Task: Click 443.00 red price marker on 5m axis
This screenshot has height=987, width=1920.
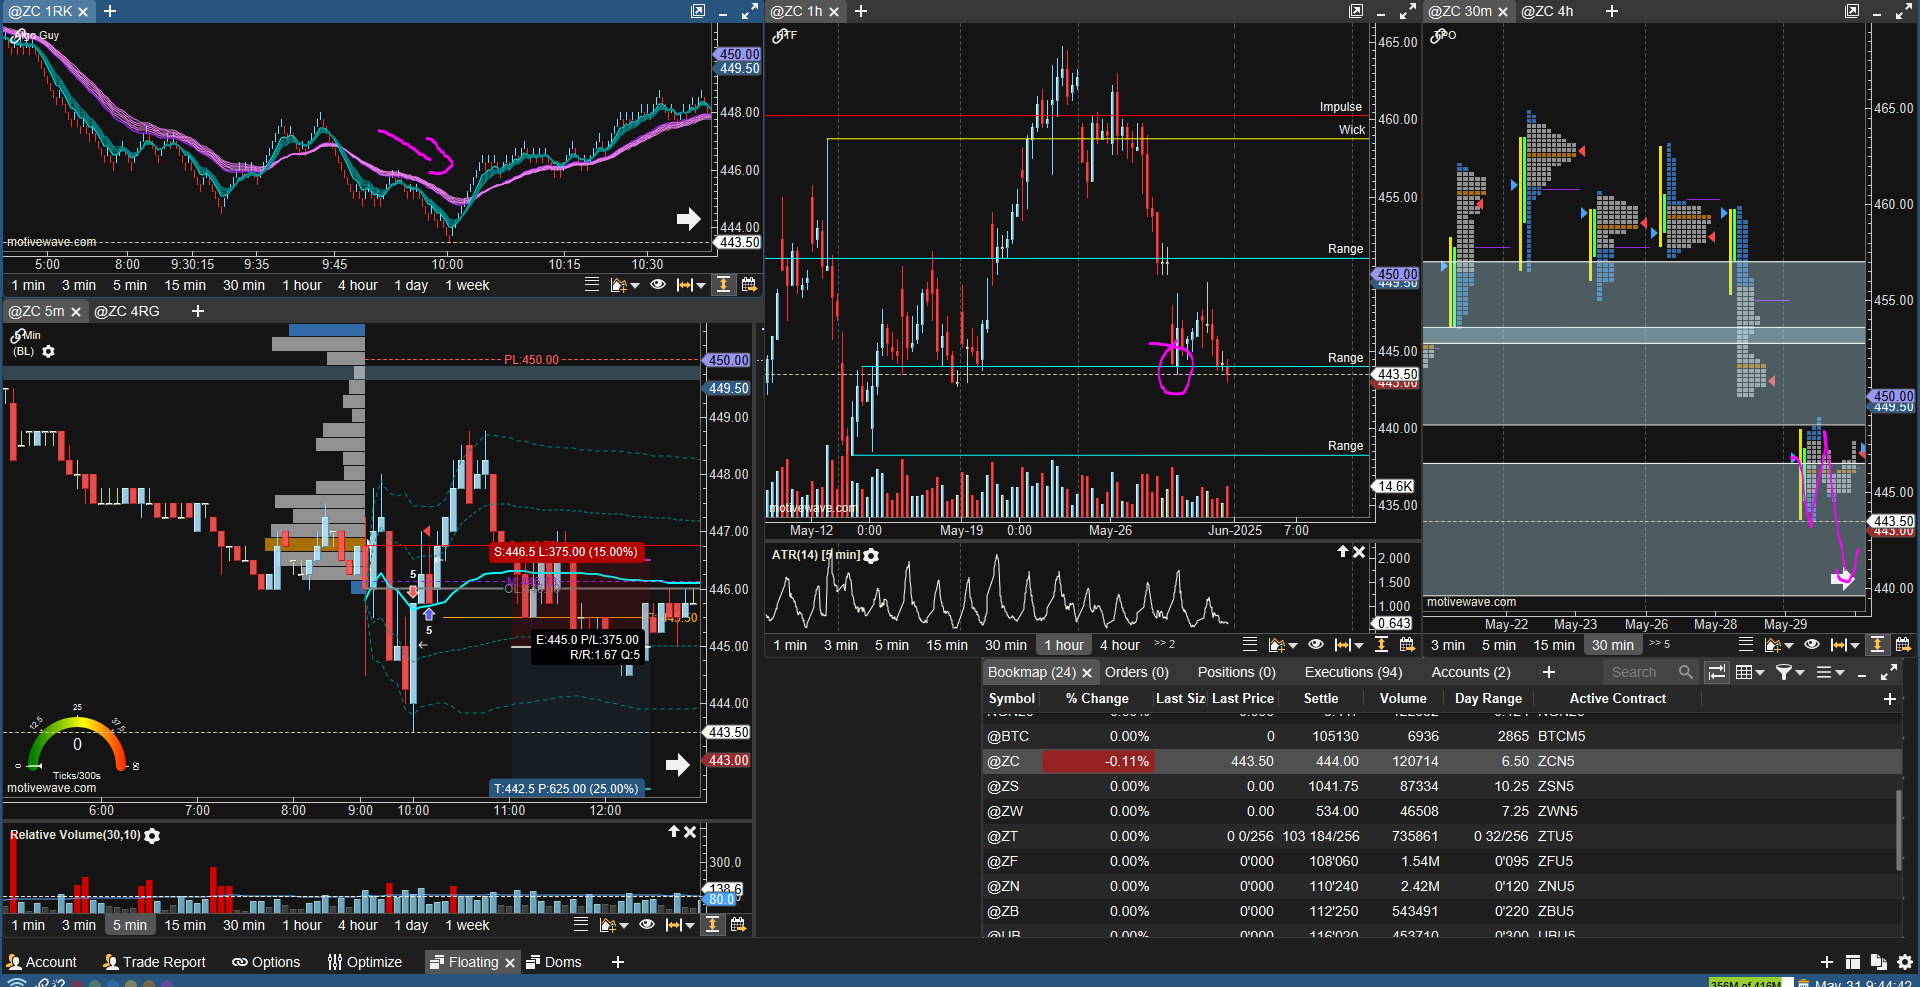Action: pos(728,760)
